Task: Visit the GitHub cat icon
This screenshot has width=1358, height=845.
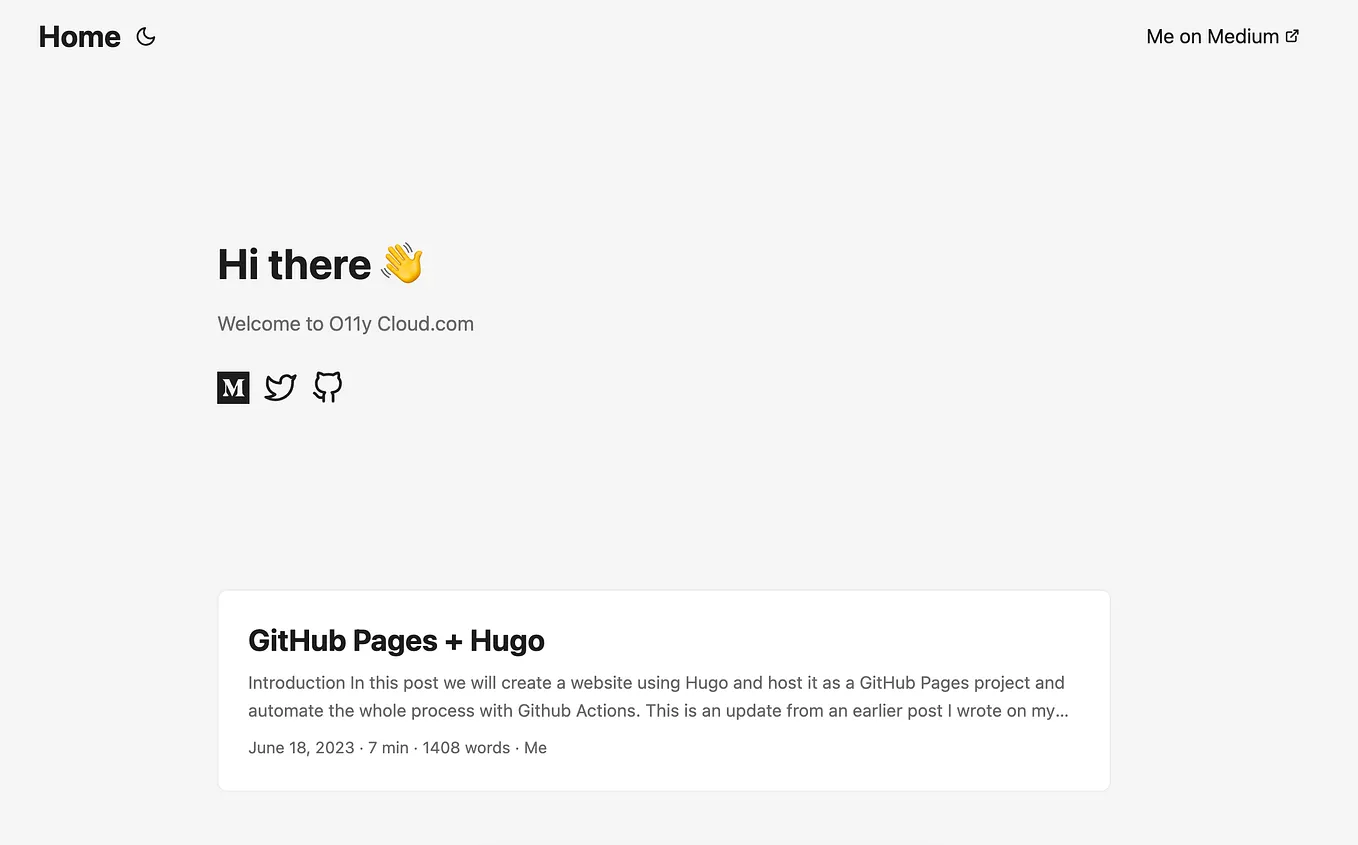Action: (326, 387)
